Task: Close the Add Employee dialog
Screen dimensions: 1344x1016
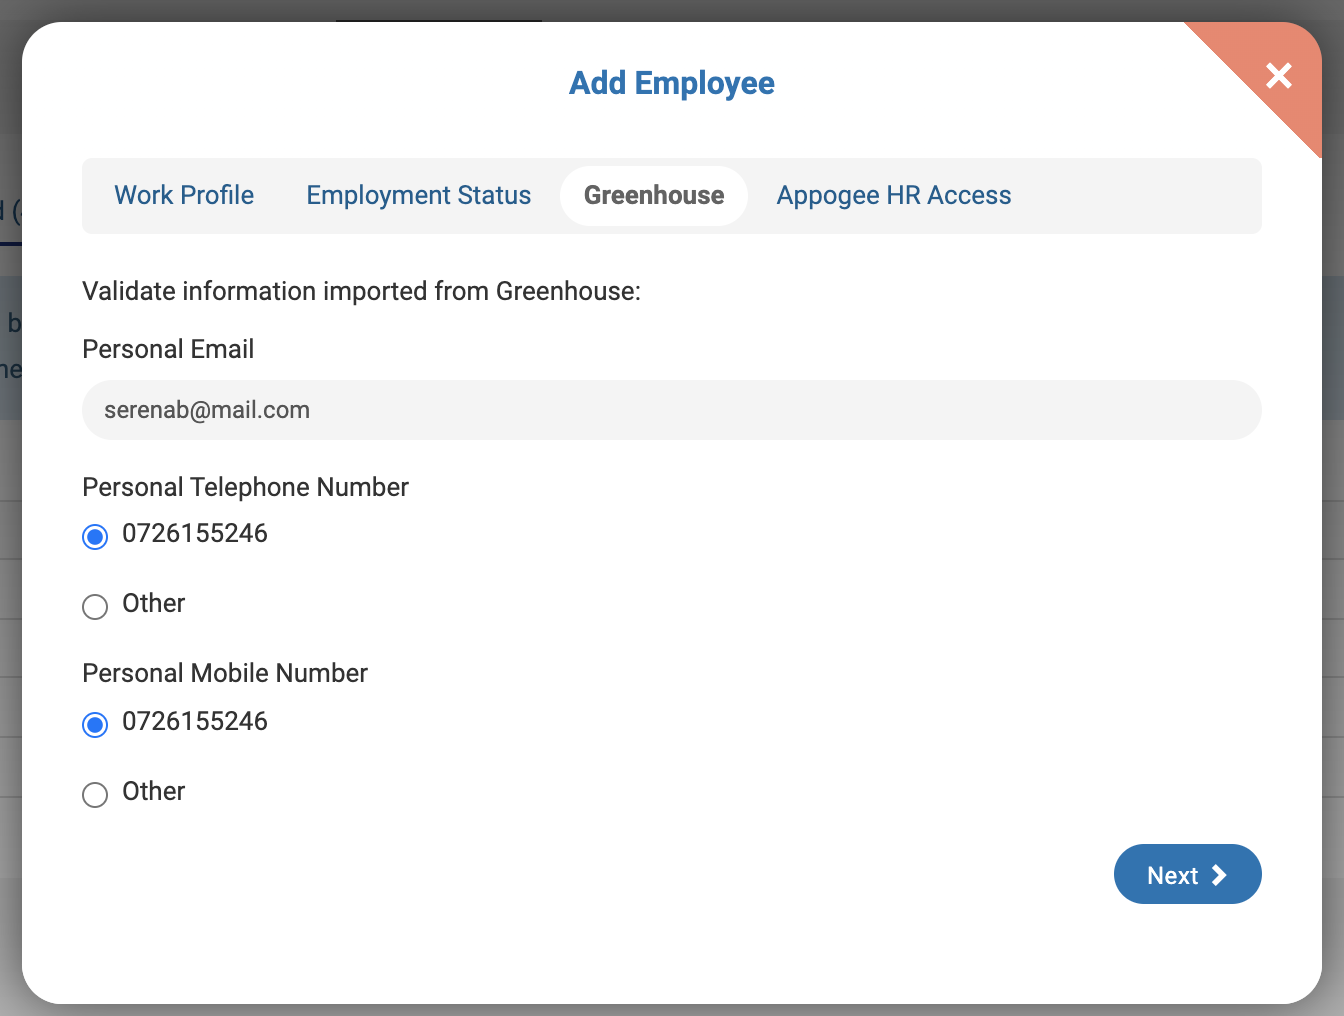Action: [1278, 76]
